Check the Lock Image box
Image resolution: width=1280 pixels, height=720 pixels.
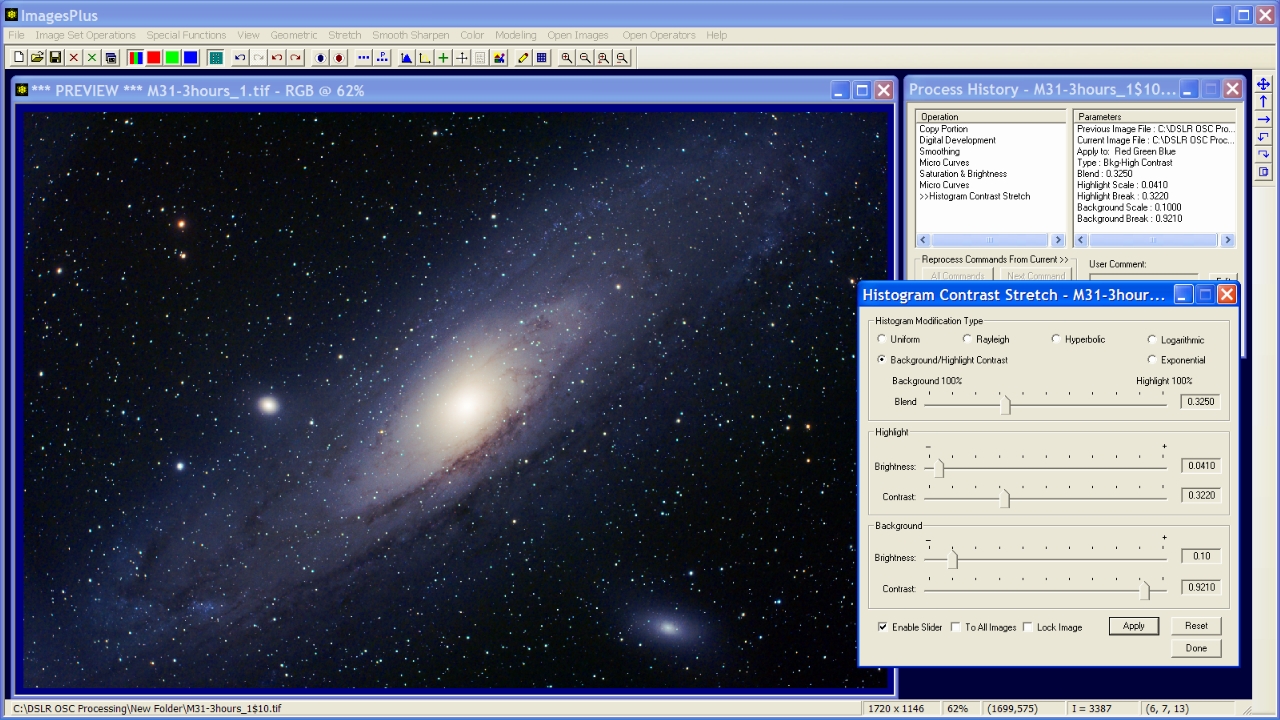pos(1028,627)
